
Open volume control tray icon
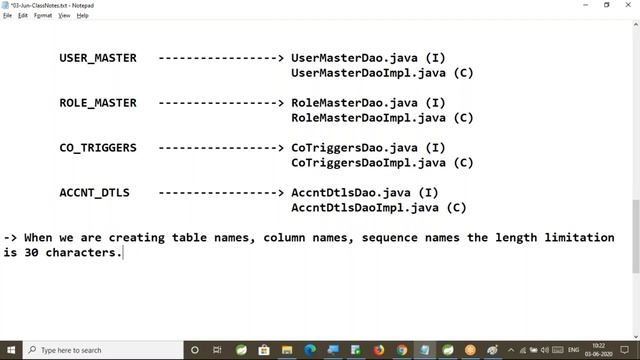pyautogui.click(x=545, y=350)
